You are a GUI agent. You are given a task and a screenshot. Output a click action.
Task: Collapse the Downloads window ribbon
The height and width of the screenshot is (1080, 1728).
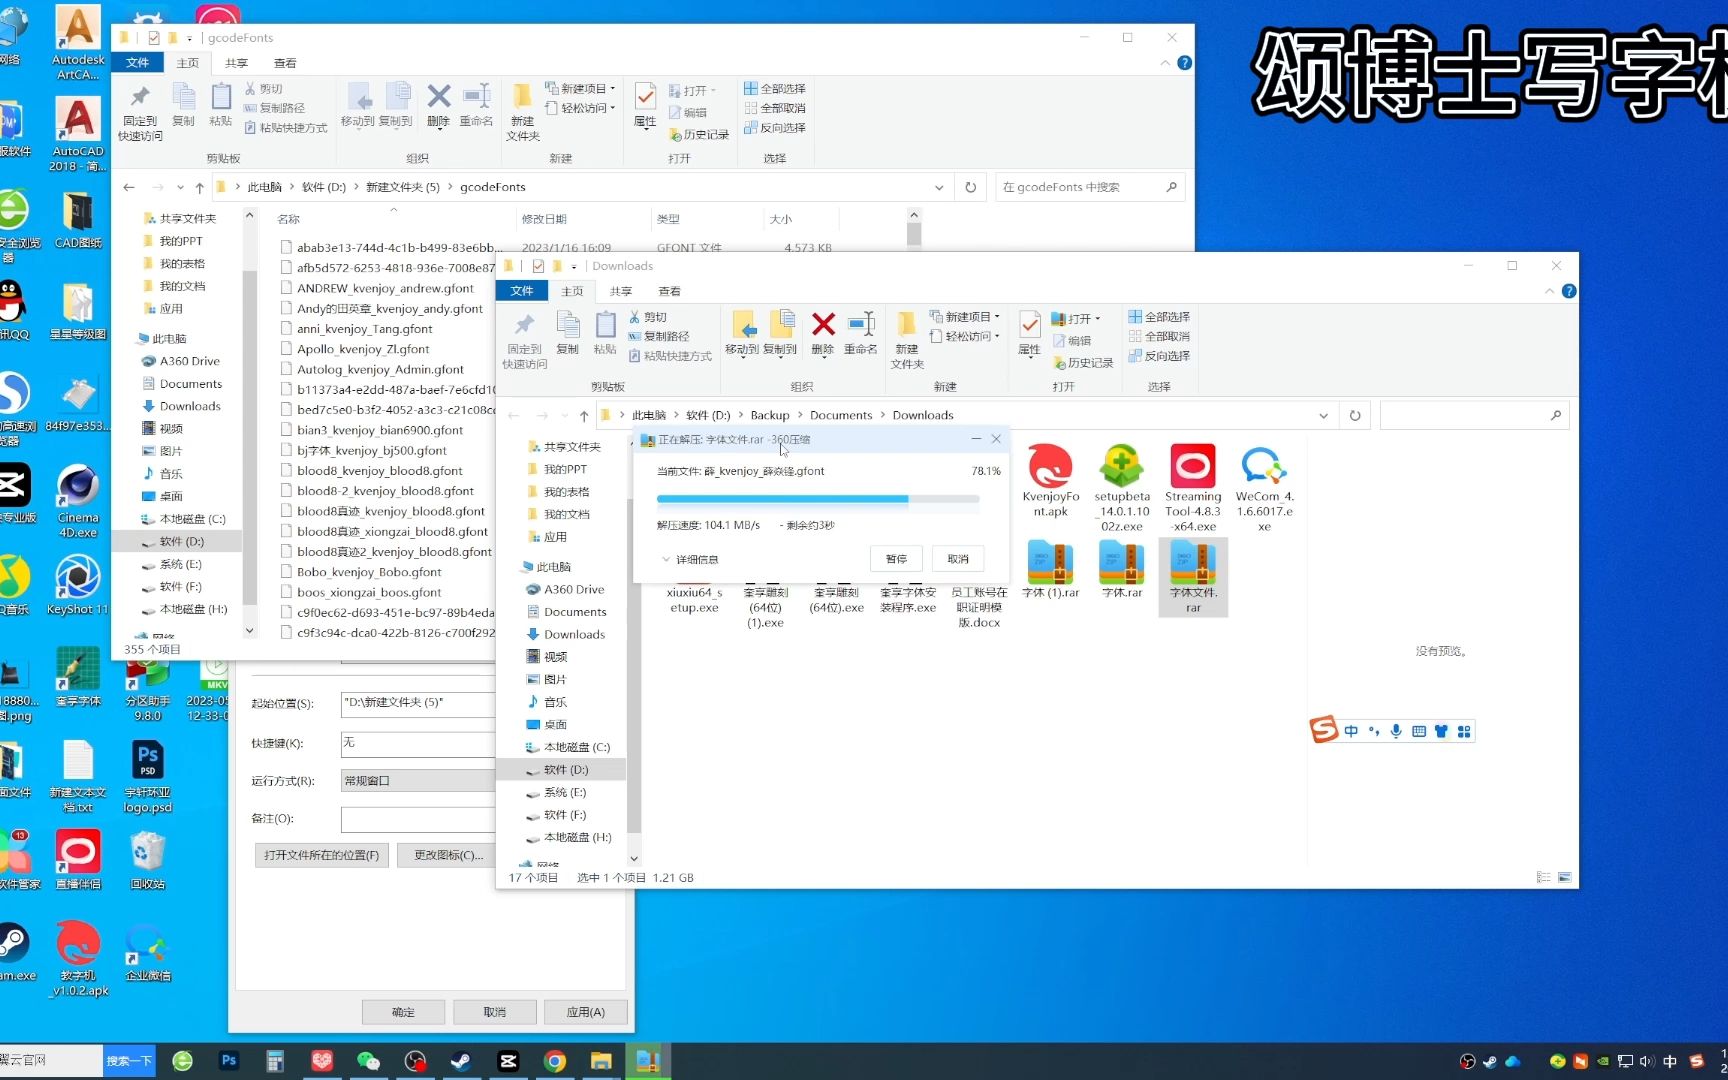click(x=1549, y=291)
